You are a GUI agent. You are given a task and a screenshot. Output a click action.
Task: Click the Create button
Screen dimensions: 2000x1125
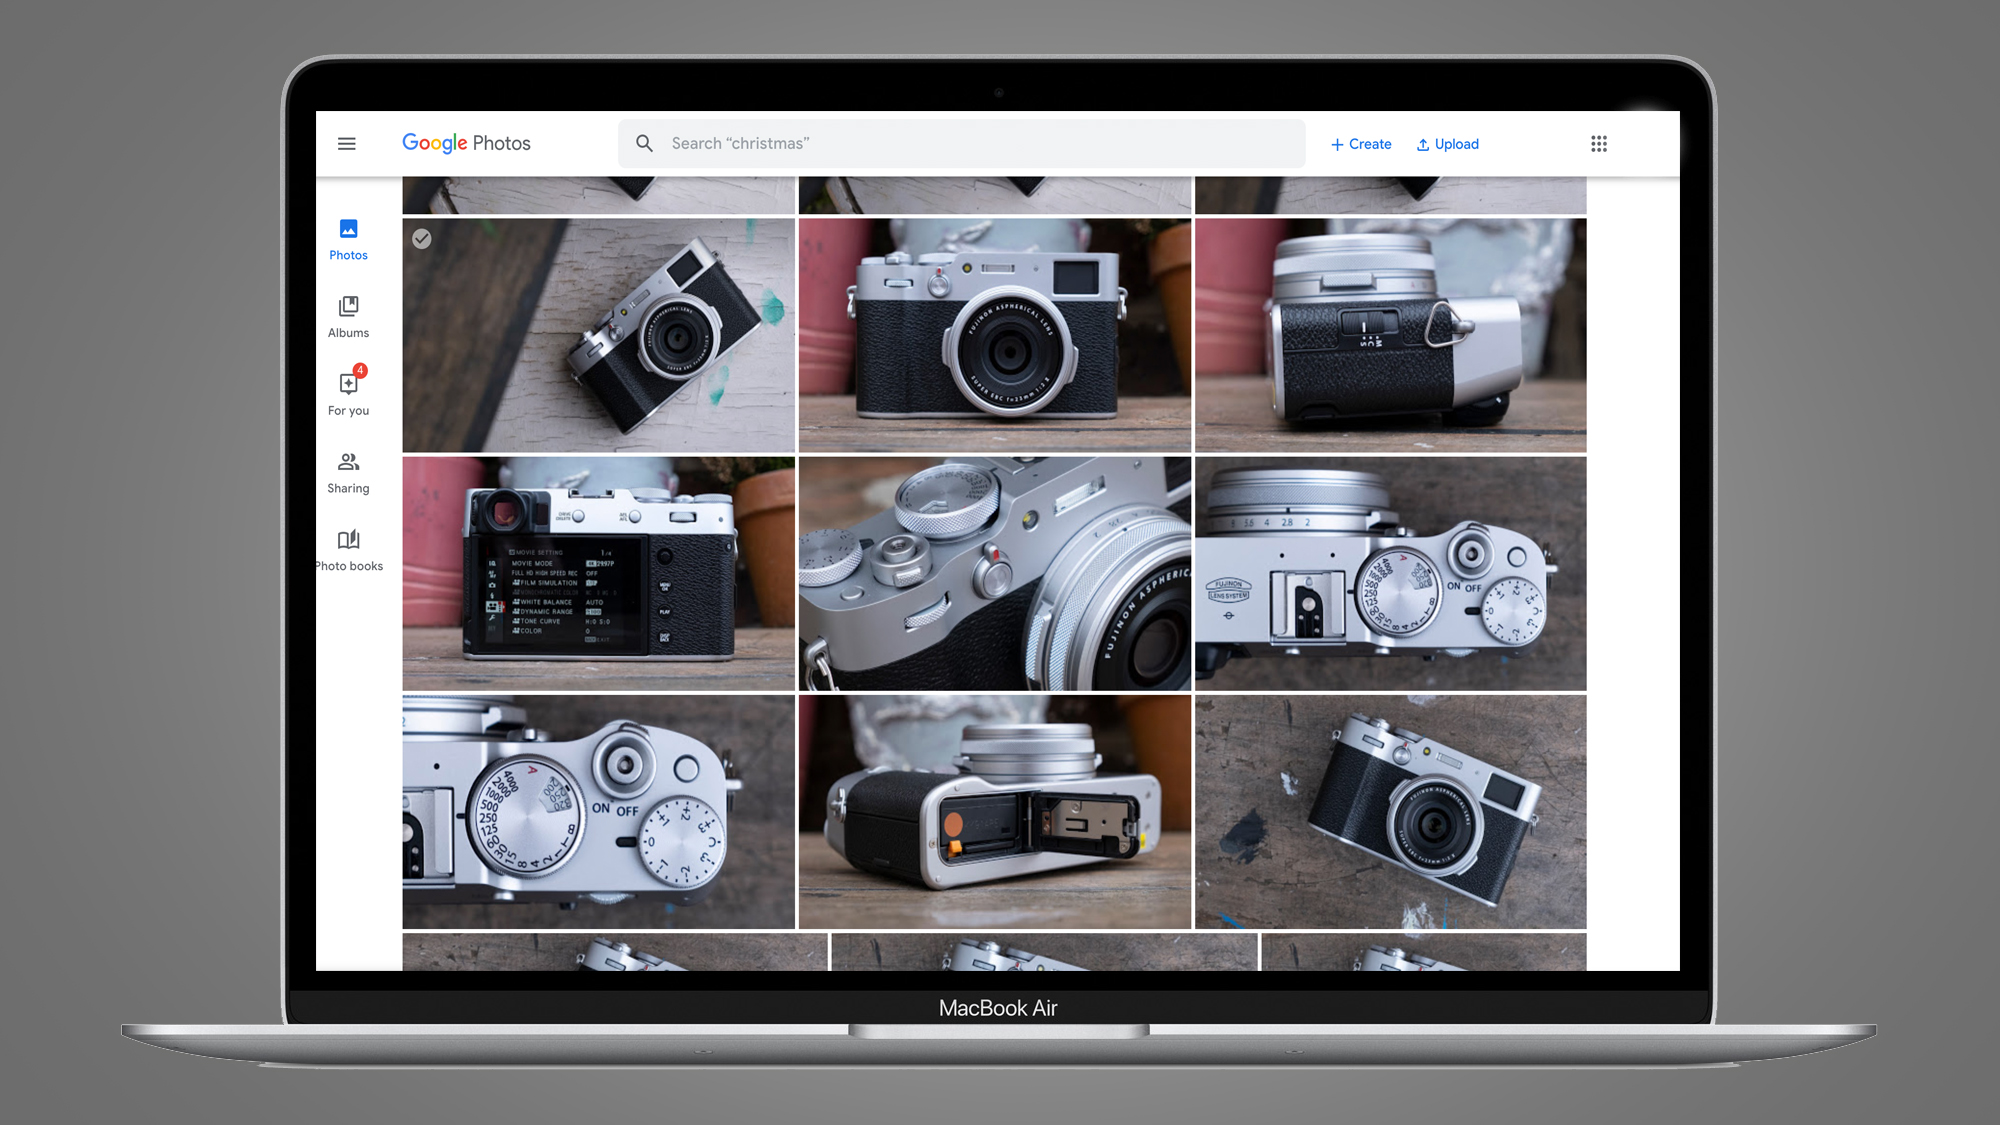tap(1361, 144)
